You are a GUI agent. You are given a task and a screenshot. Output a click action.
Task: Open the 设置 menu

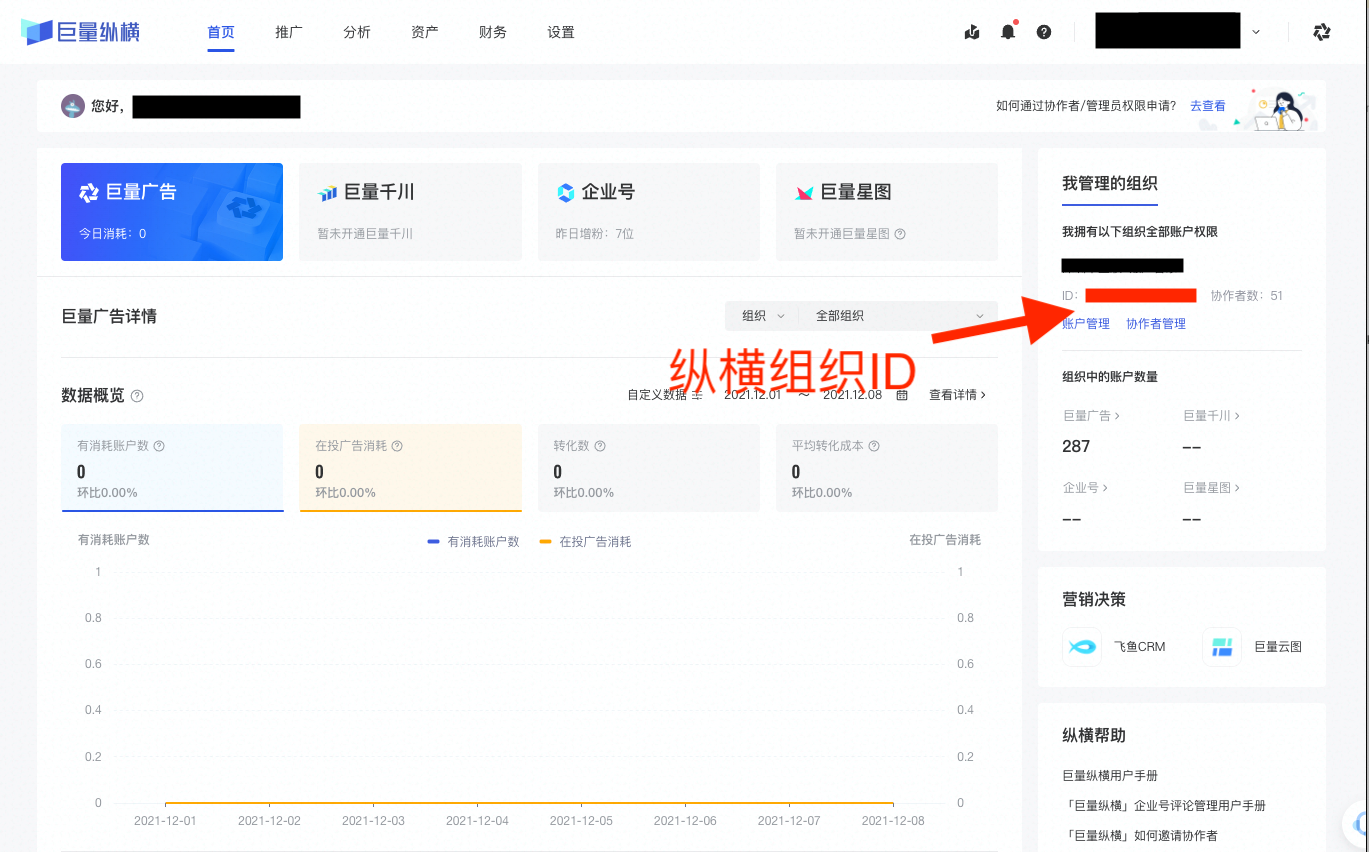[x=561, y=32]
